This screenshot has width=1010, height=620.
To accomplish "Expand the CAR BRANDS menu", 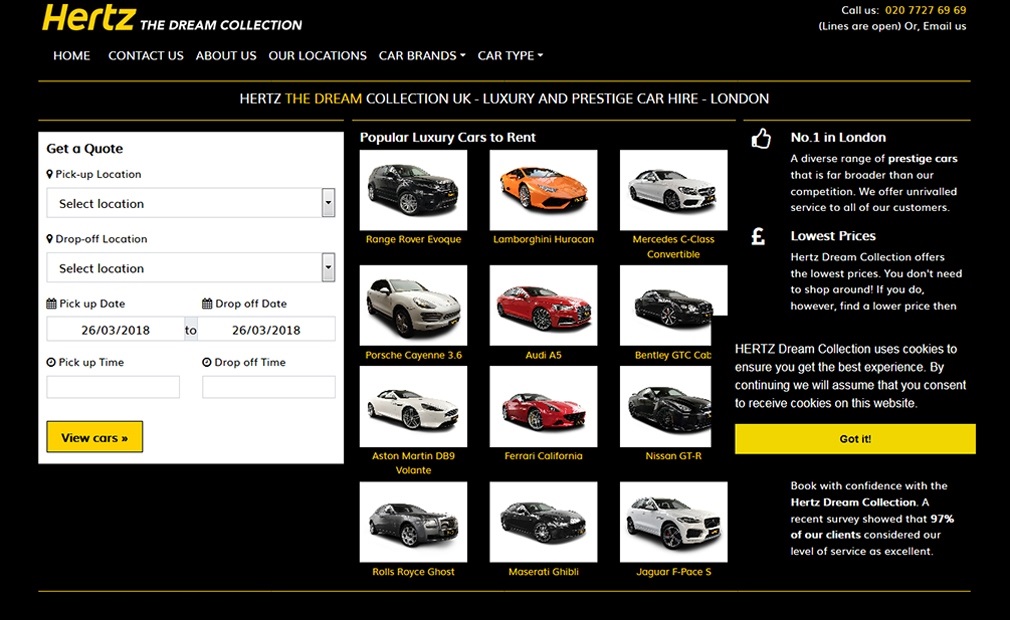I will point(422,55).
